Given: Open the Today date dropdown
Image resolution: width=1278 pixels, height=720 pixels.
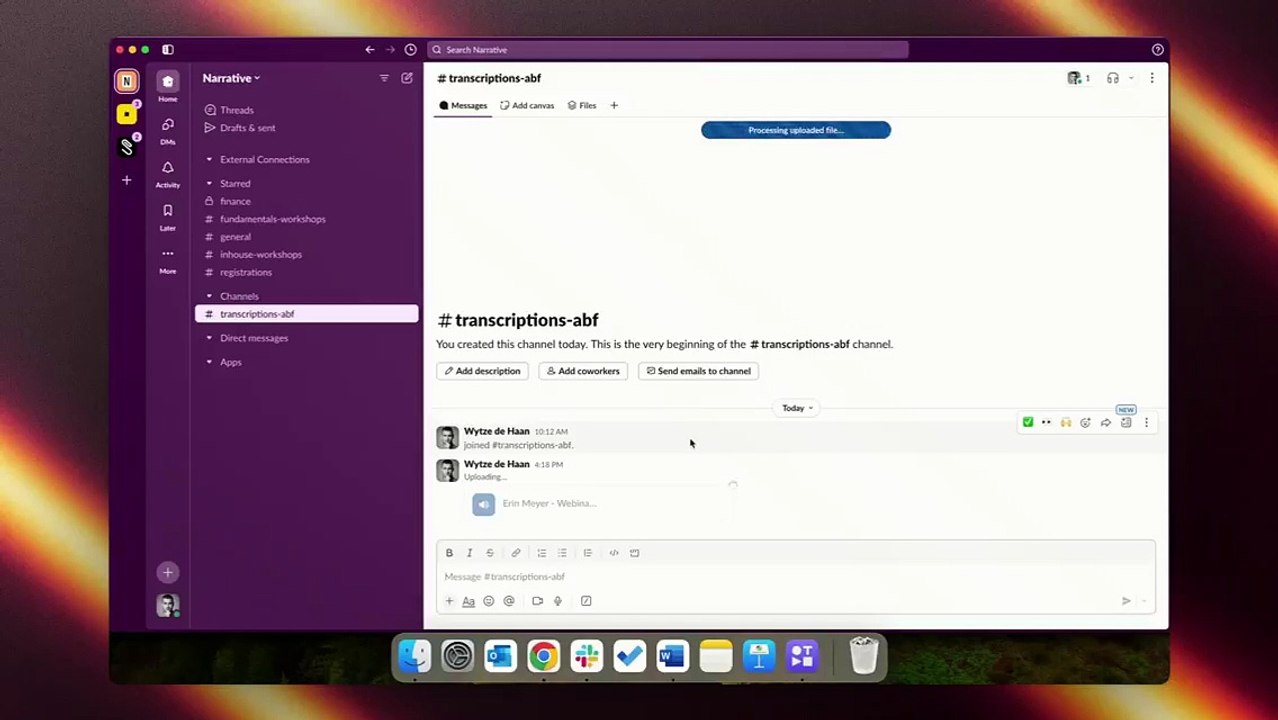Looking at the screenshot, I should 797,408.
